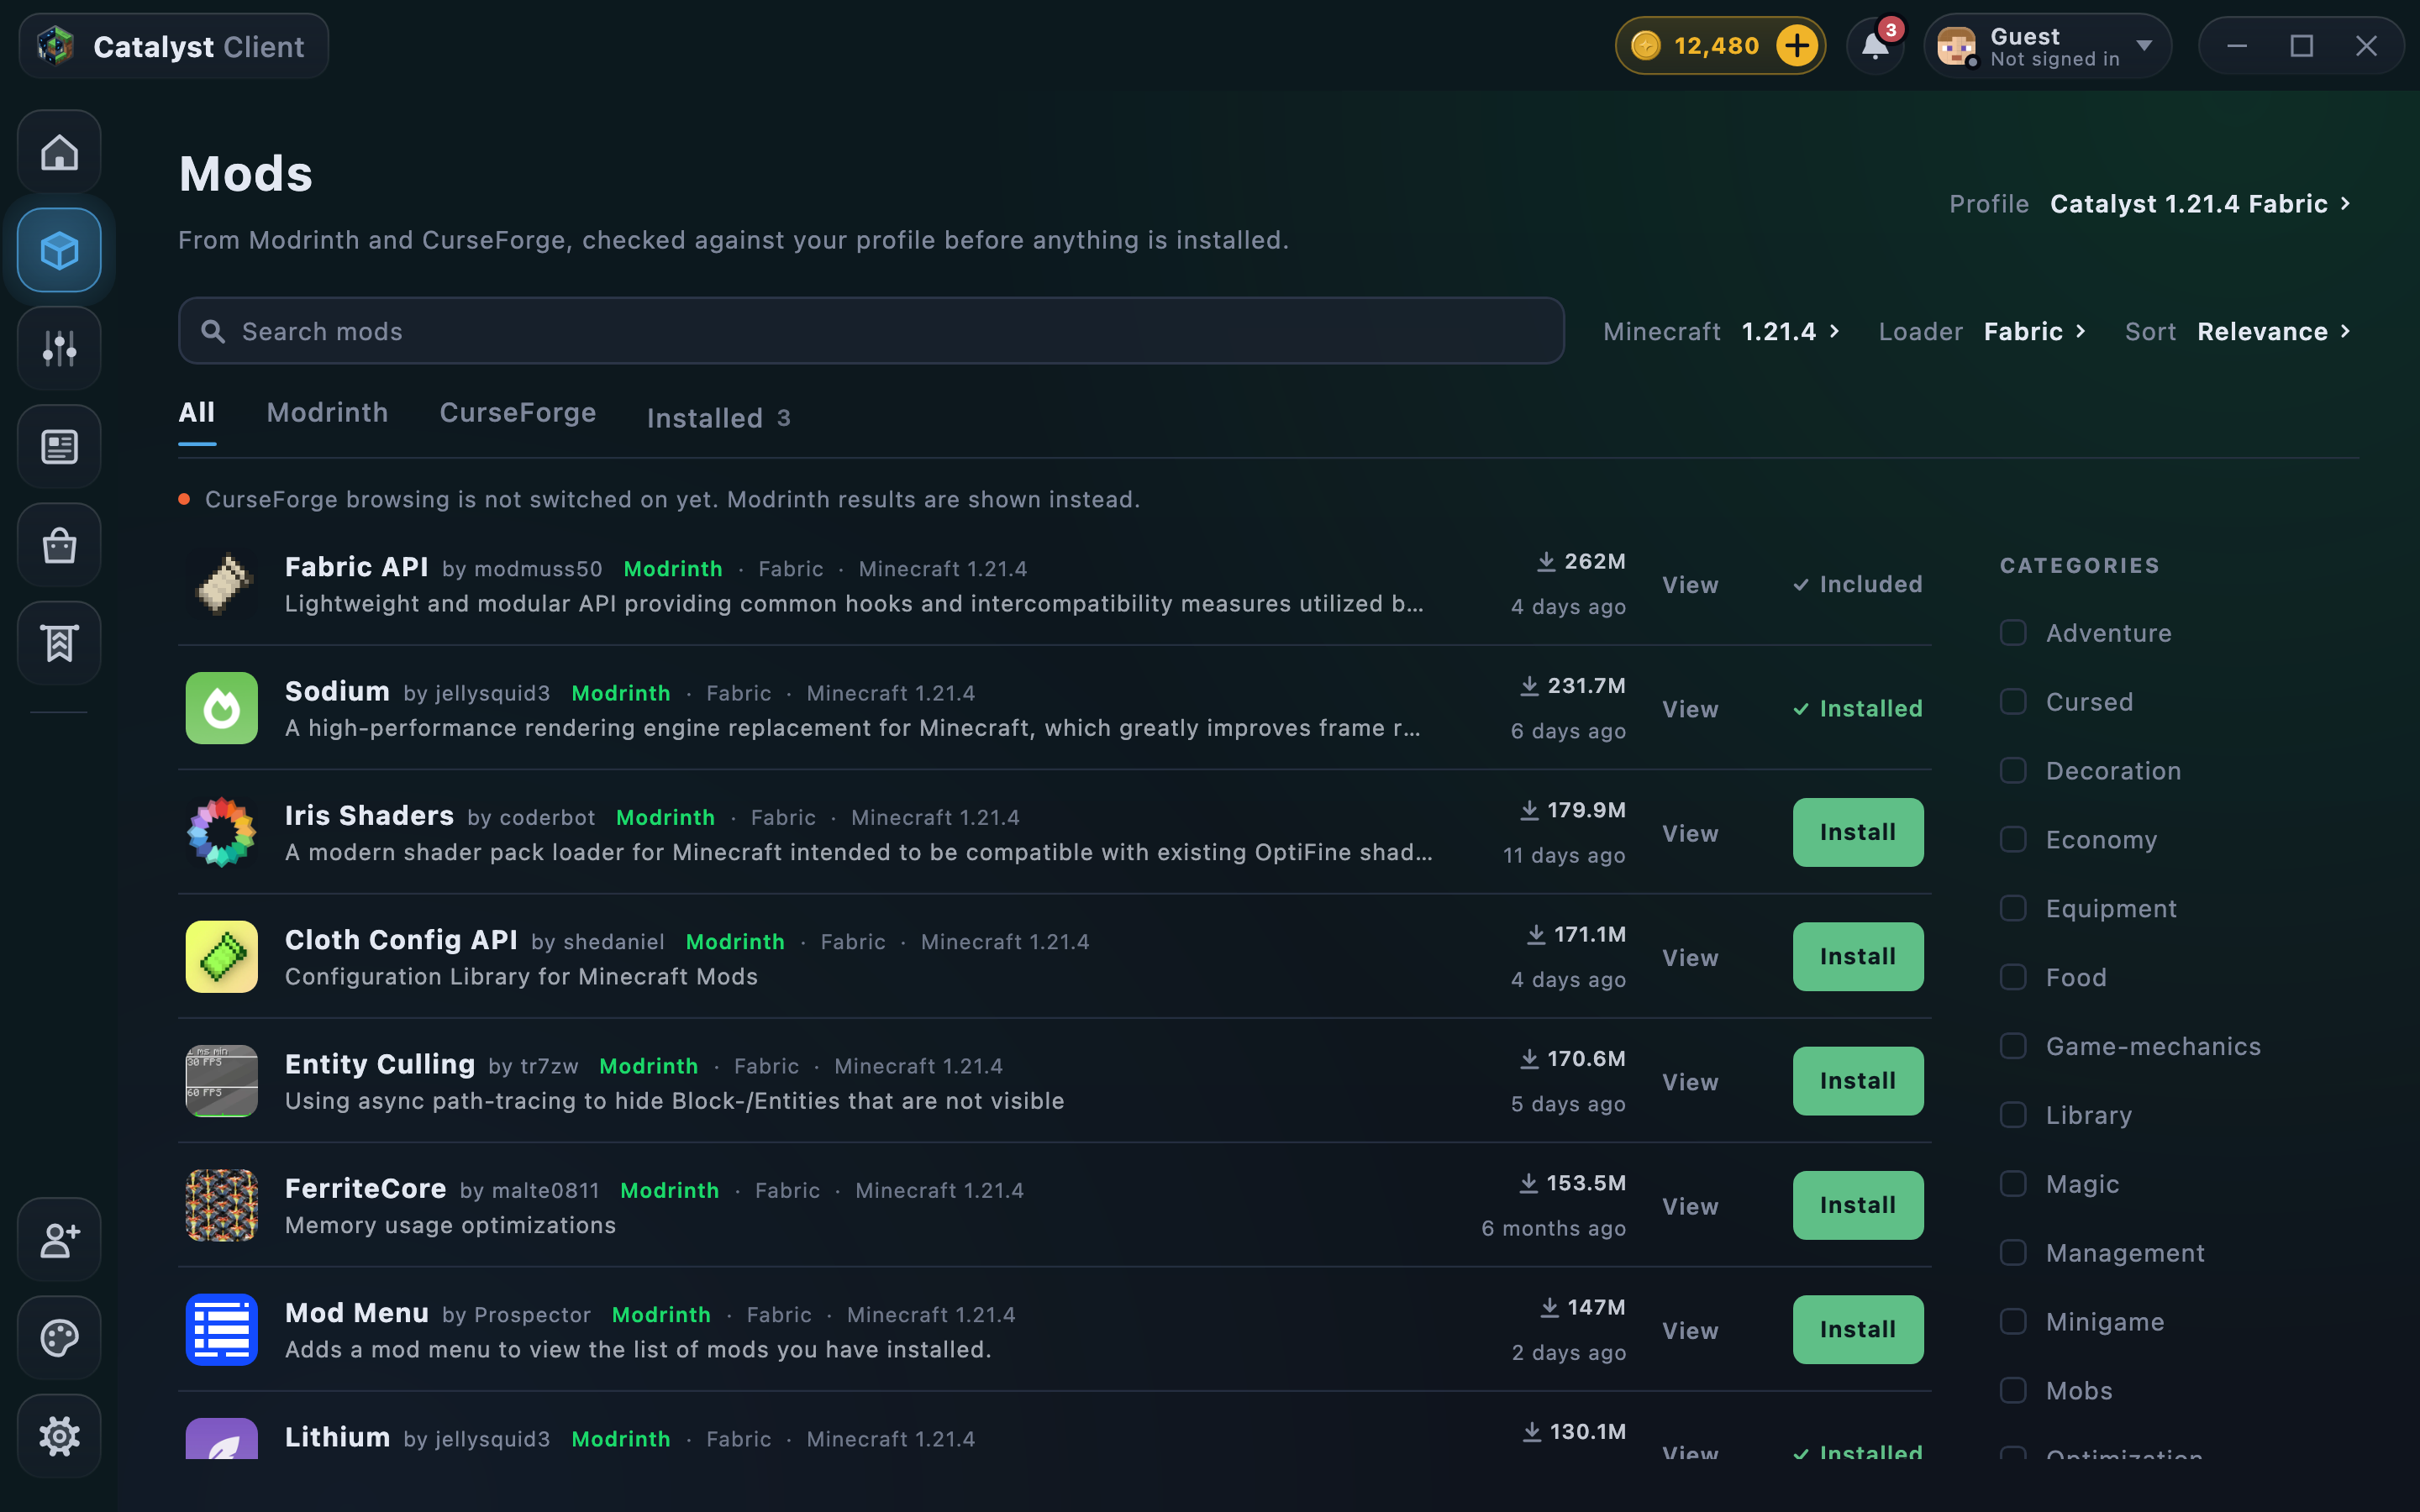Open the news page sidebar icon
Screen dimensions: 2420x1512
(59, 447)
